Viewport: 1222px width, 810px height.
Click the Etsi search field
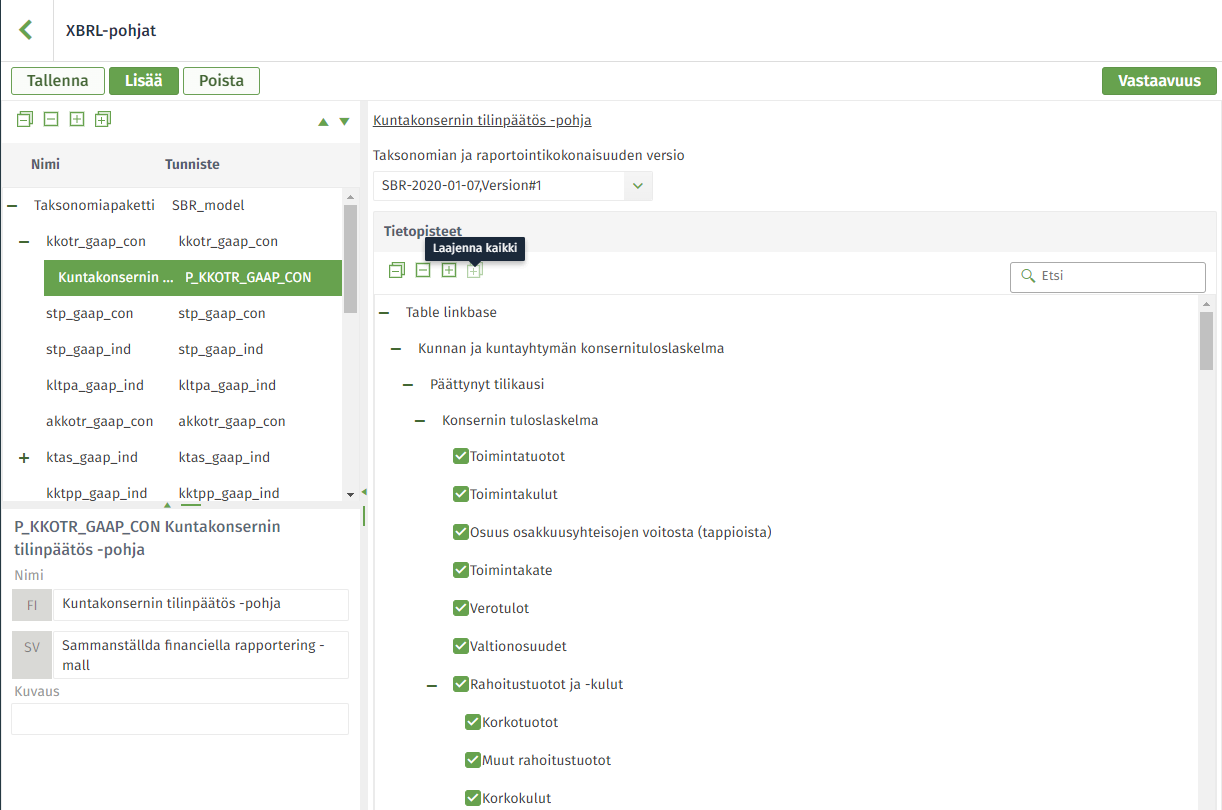coord(1108,276)
